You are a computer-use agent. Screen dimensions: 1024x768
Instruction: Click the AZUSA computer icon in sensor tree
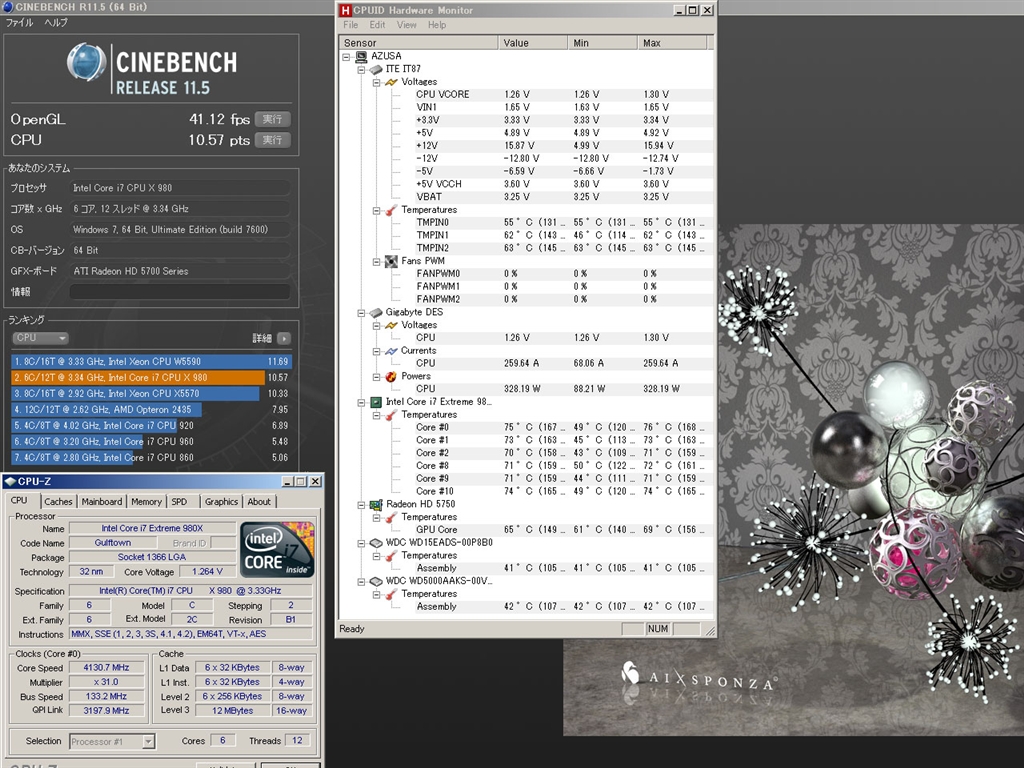pos(361,56)
